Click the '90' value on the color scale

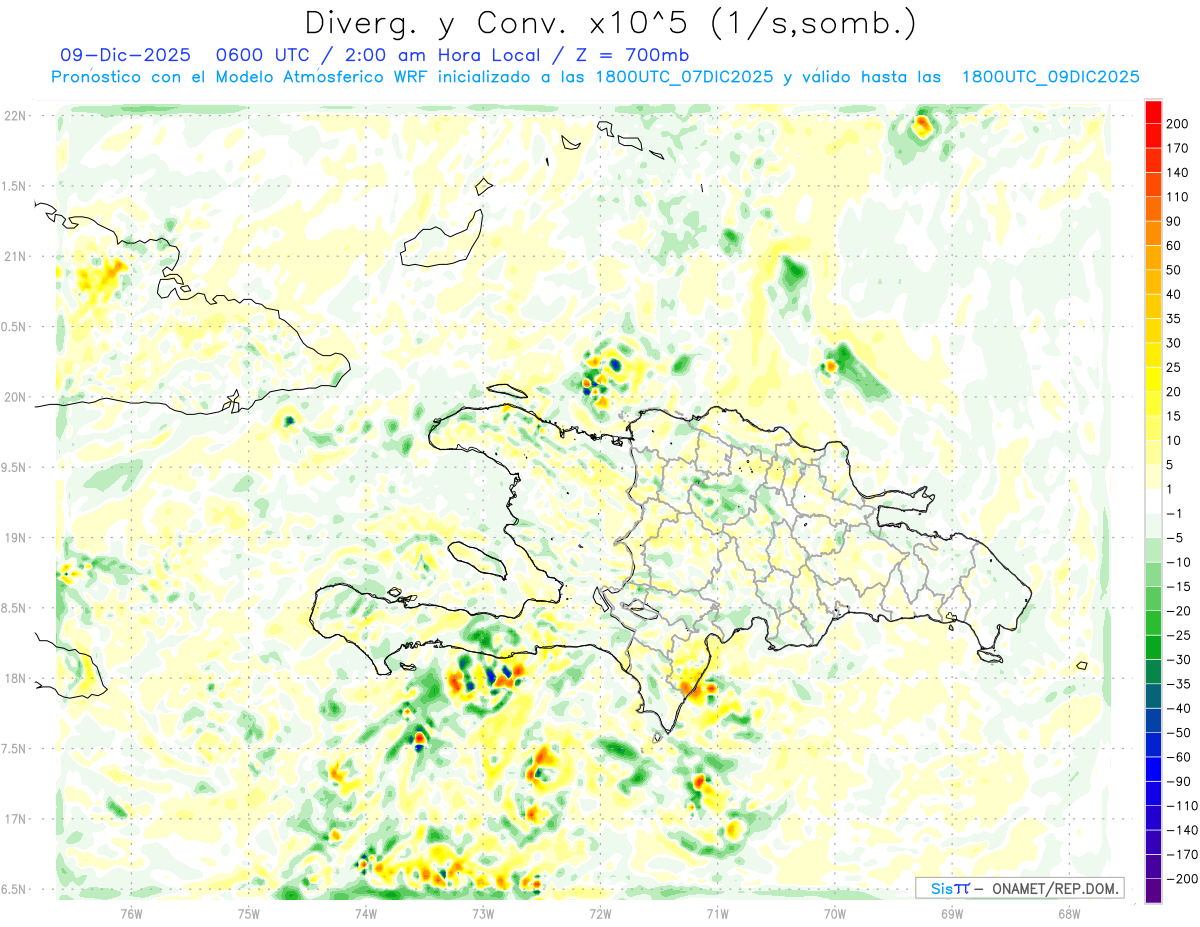click(x=1174, y=221)
